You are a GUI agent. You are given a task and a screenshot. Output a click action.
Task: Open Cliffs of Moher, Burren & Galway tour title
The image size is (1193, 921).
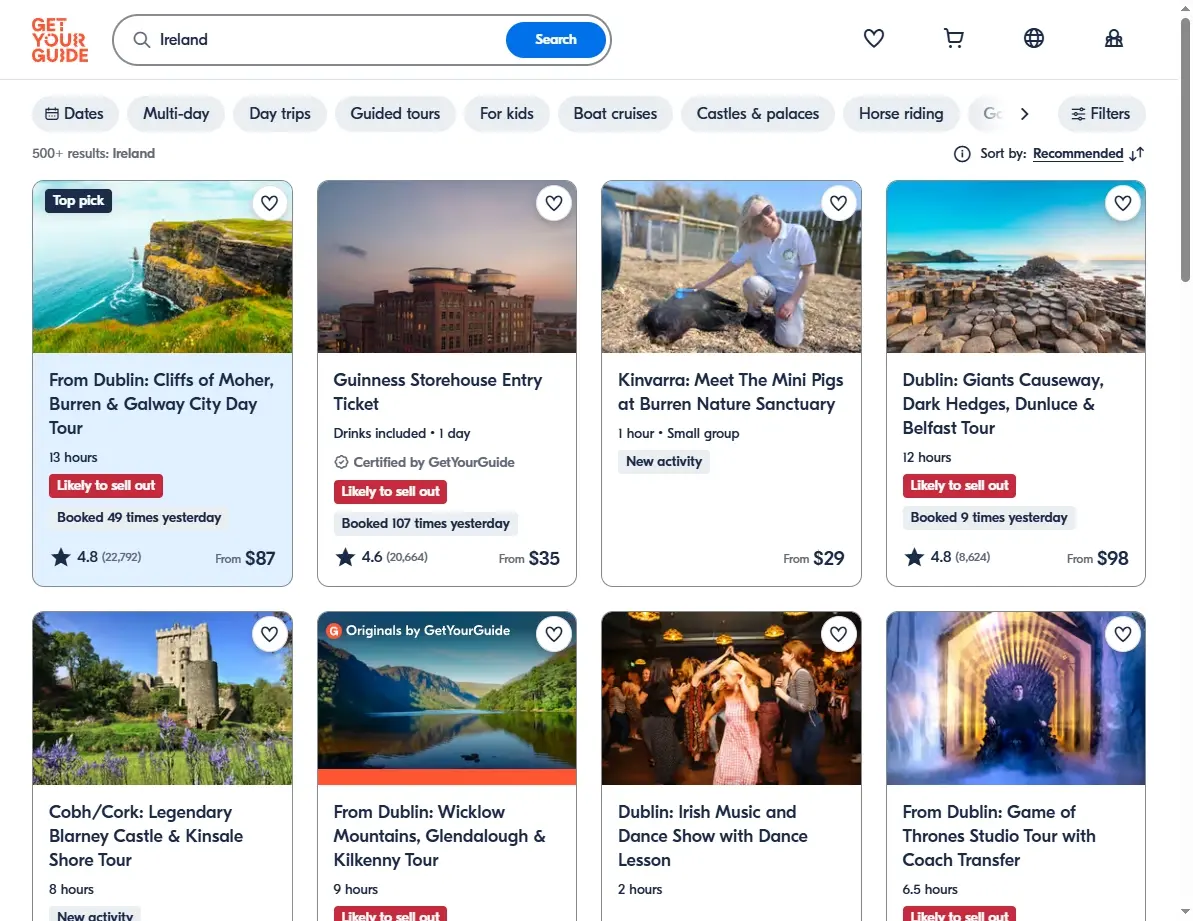pos(161,404)
